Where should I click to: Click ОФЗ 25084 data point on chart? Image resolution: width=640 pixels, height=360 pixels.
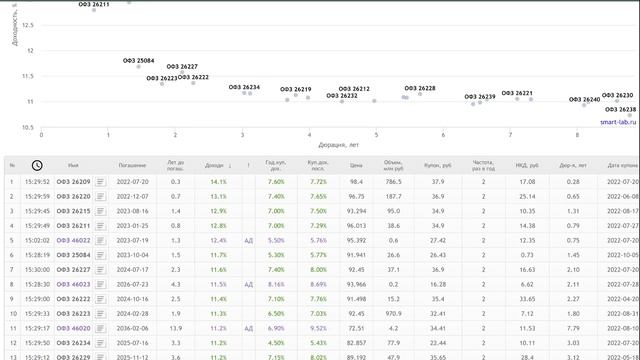click(x=138, y=67)
